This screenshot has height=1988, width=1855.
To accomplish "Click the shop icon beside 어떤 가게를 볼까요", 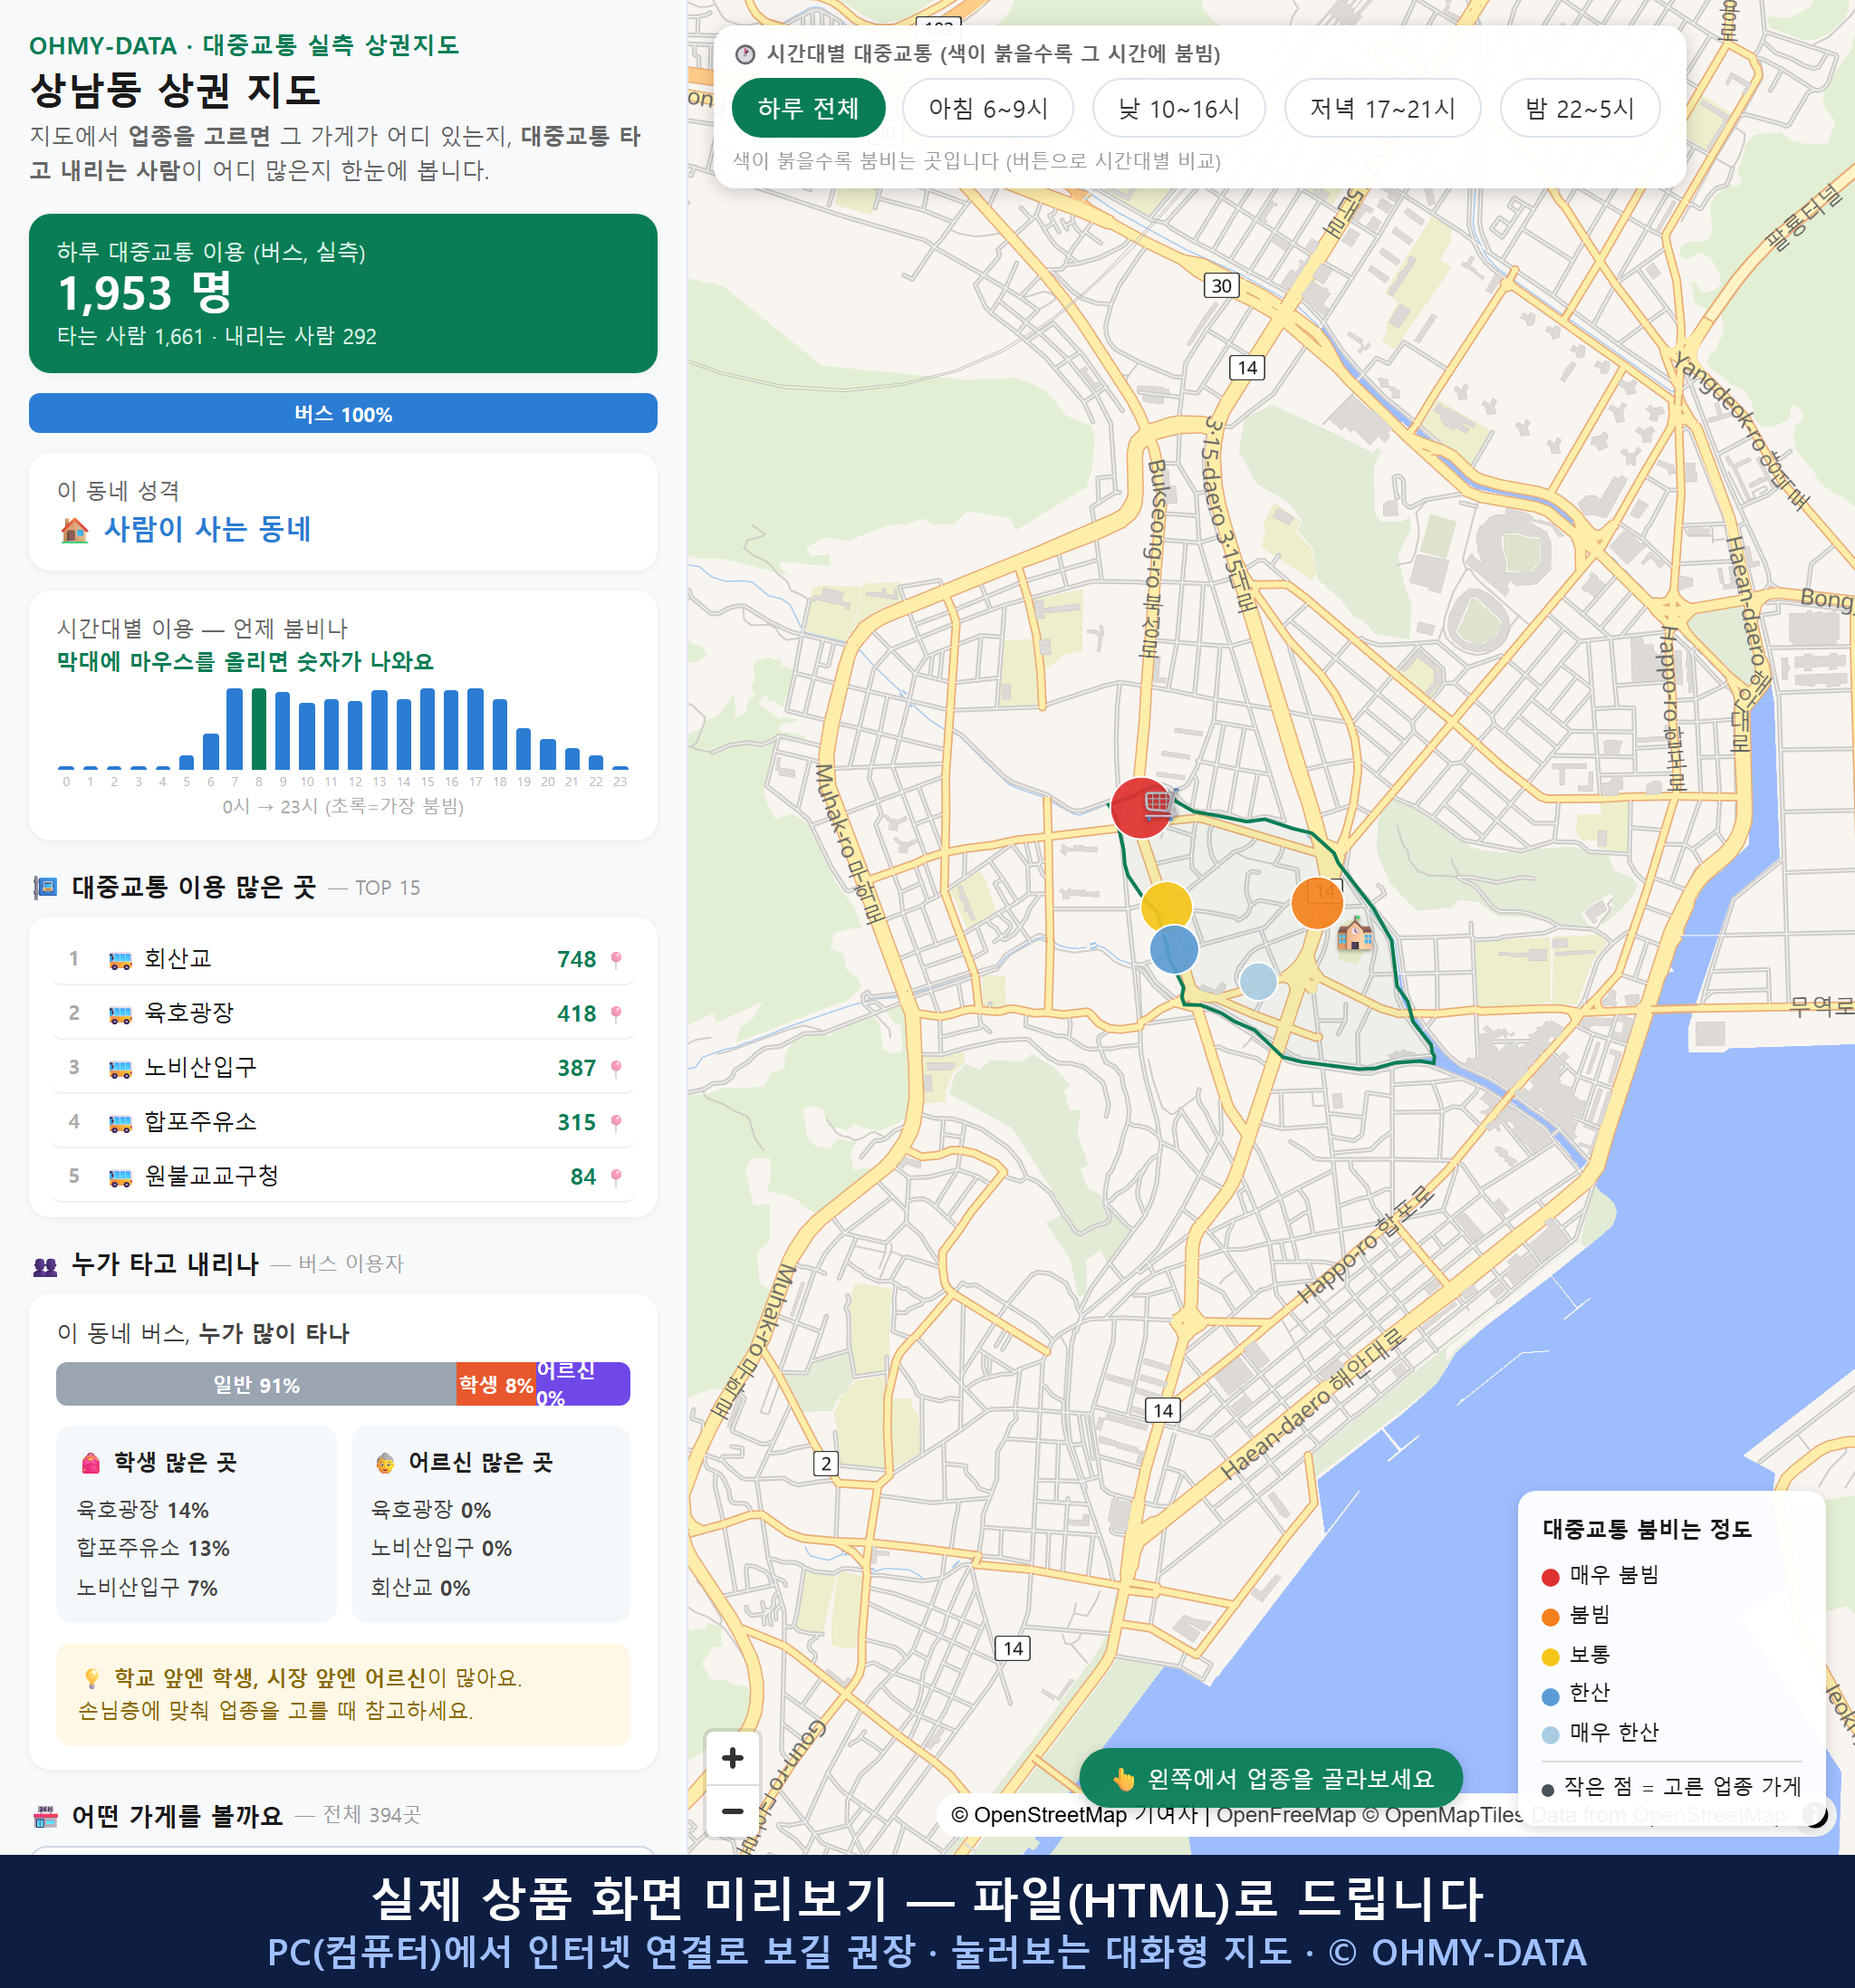I will pos(46,1816).
